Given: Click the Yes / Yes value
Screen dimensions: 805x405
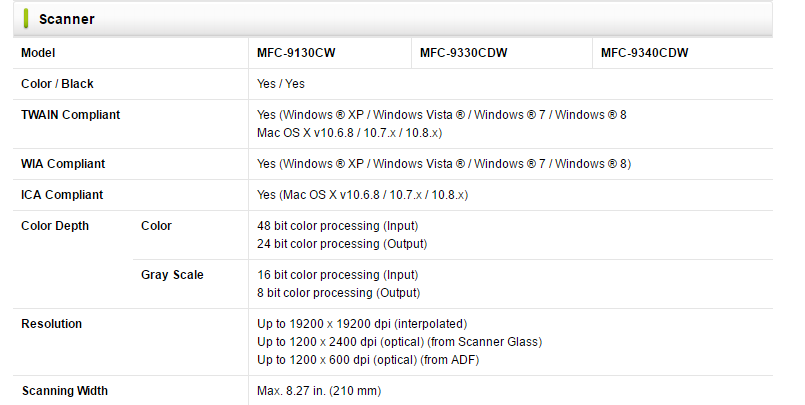Looking at the screenshot, I should [x=281, y=84].
